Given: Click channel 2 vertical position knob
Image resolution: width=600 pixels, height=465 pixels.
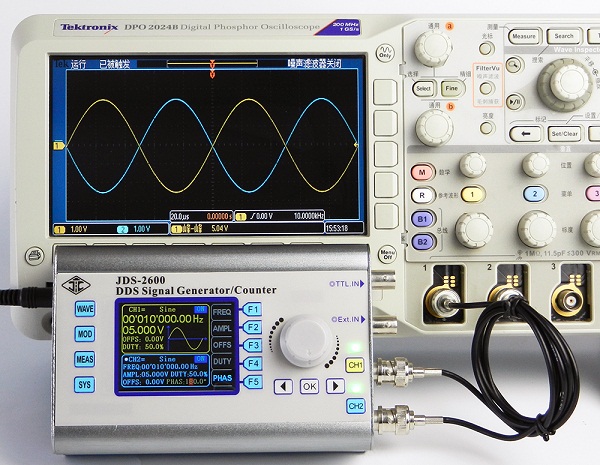Looking at the screenshot, I should 535,165.
